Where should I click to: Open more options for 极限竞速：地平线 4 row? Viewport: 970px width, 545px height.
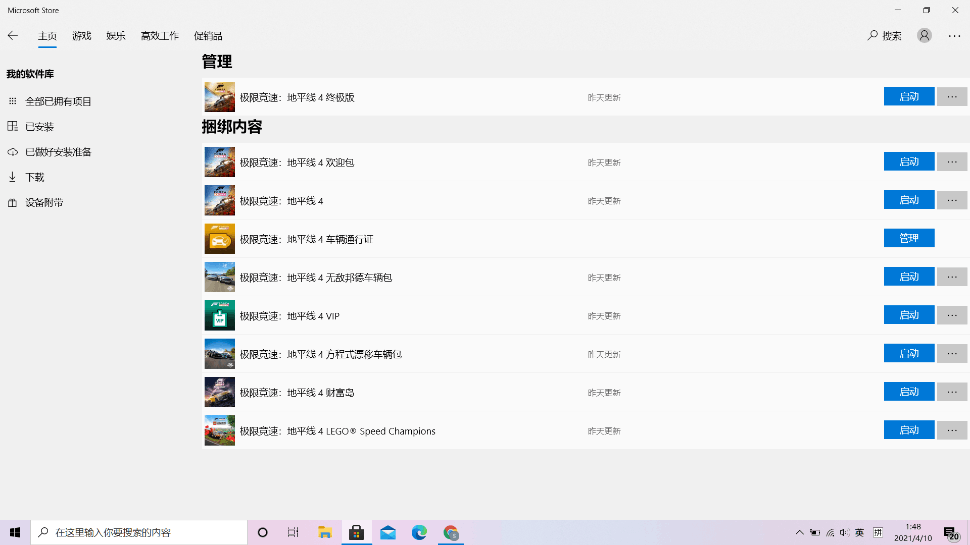[x=952, y=200]
